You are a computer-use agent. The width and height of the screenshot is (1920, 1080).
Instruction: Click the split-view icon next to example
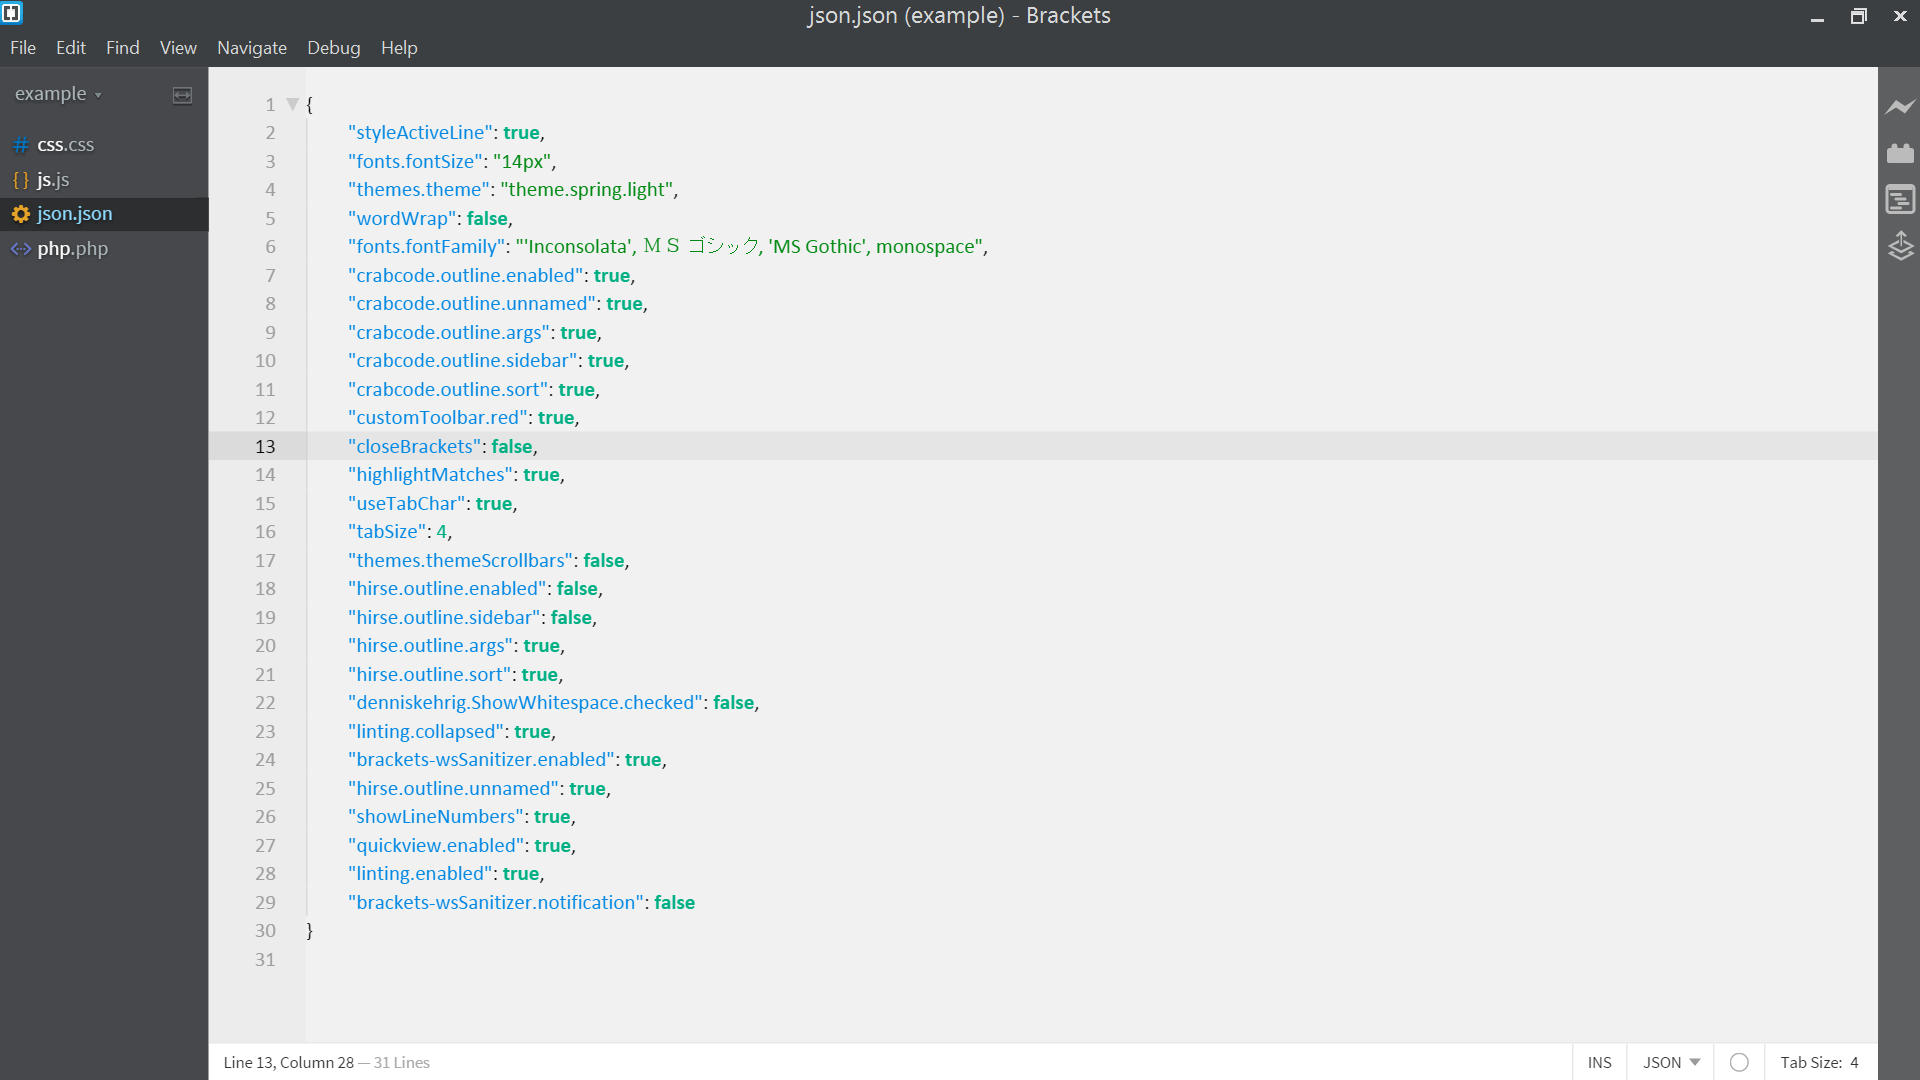click(x=182, y=94)
